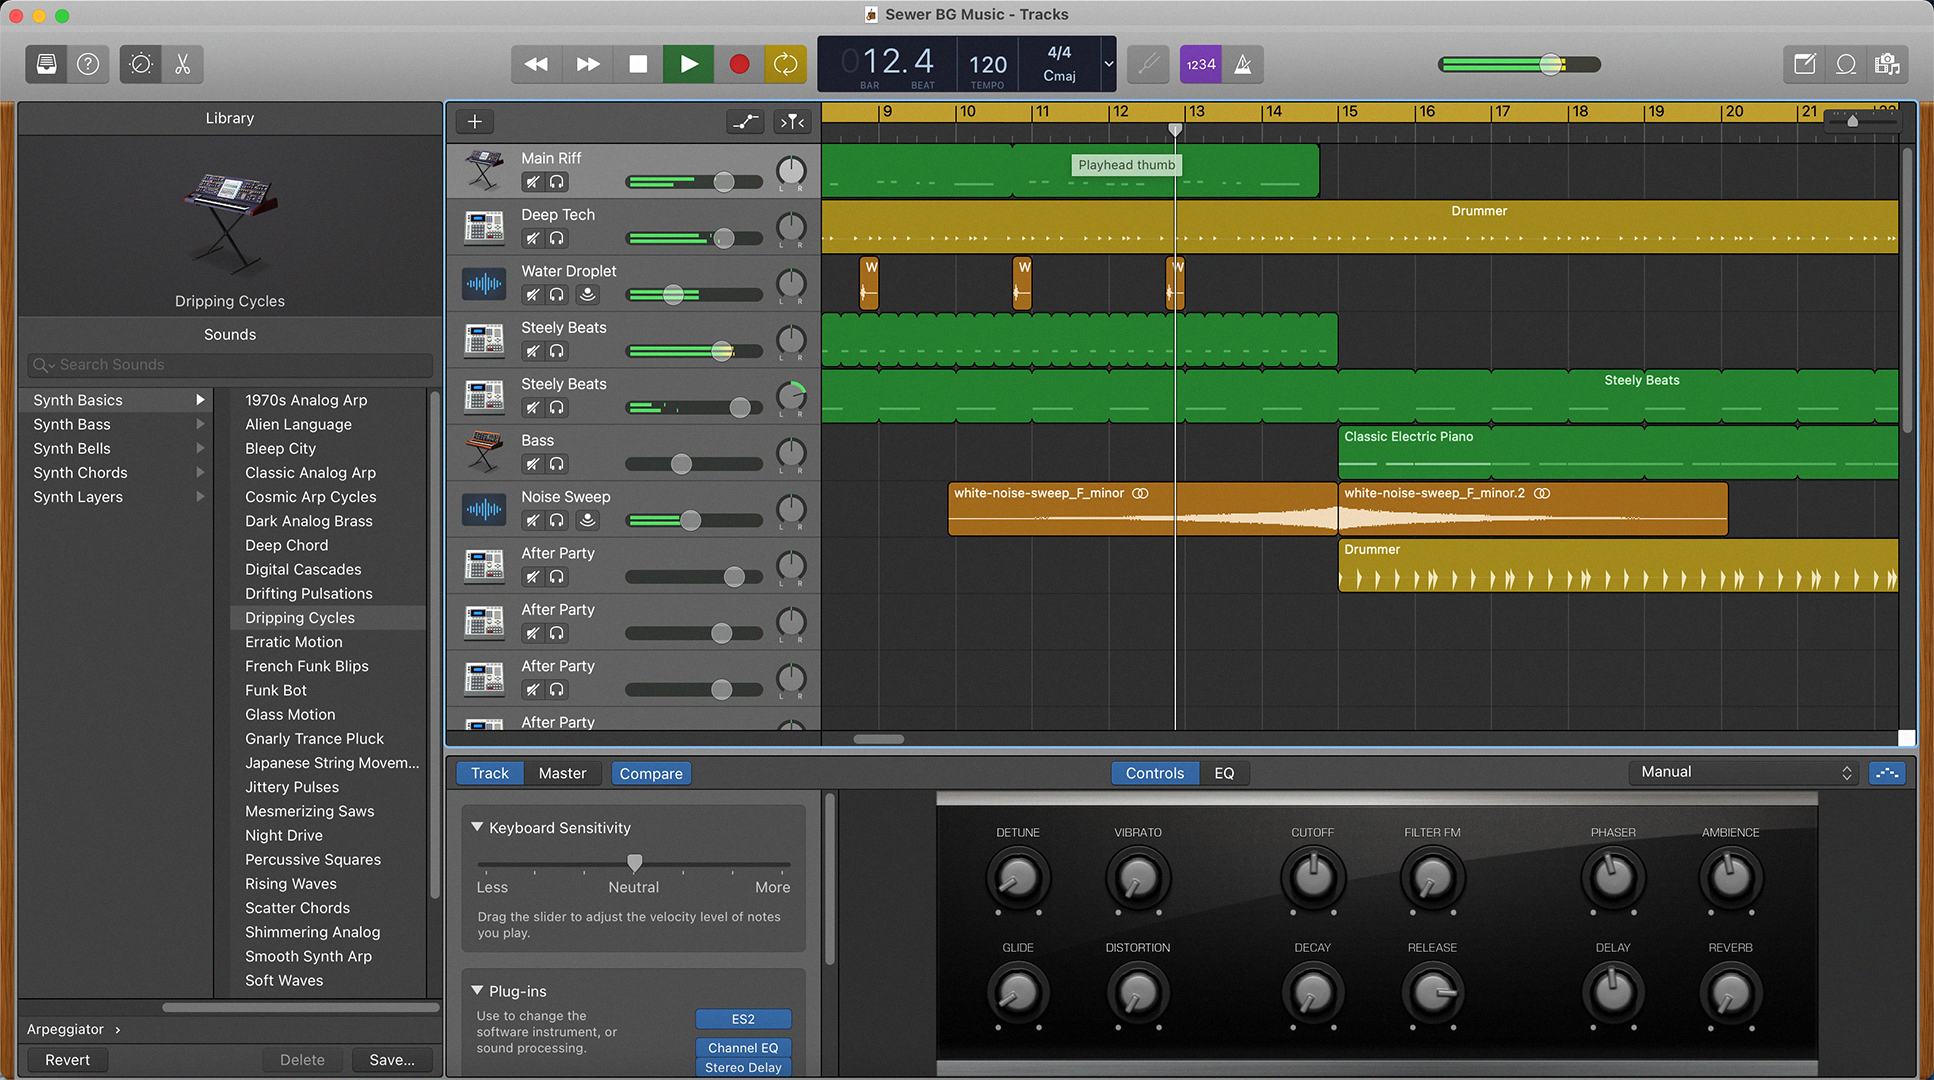
Task: Open the Manual preset dropdown
Action: tap(1745, 772)
